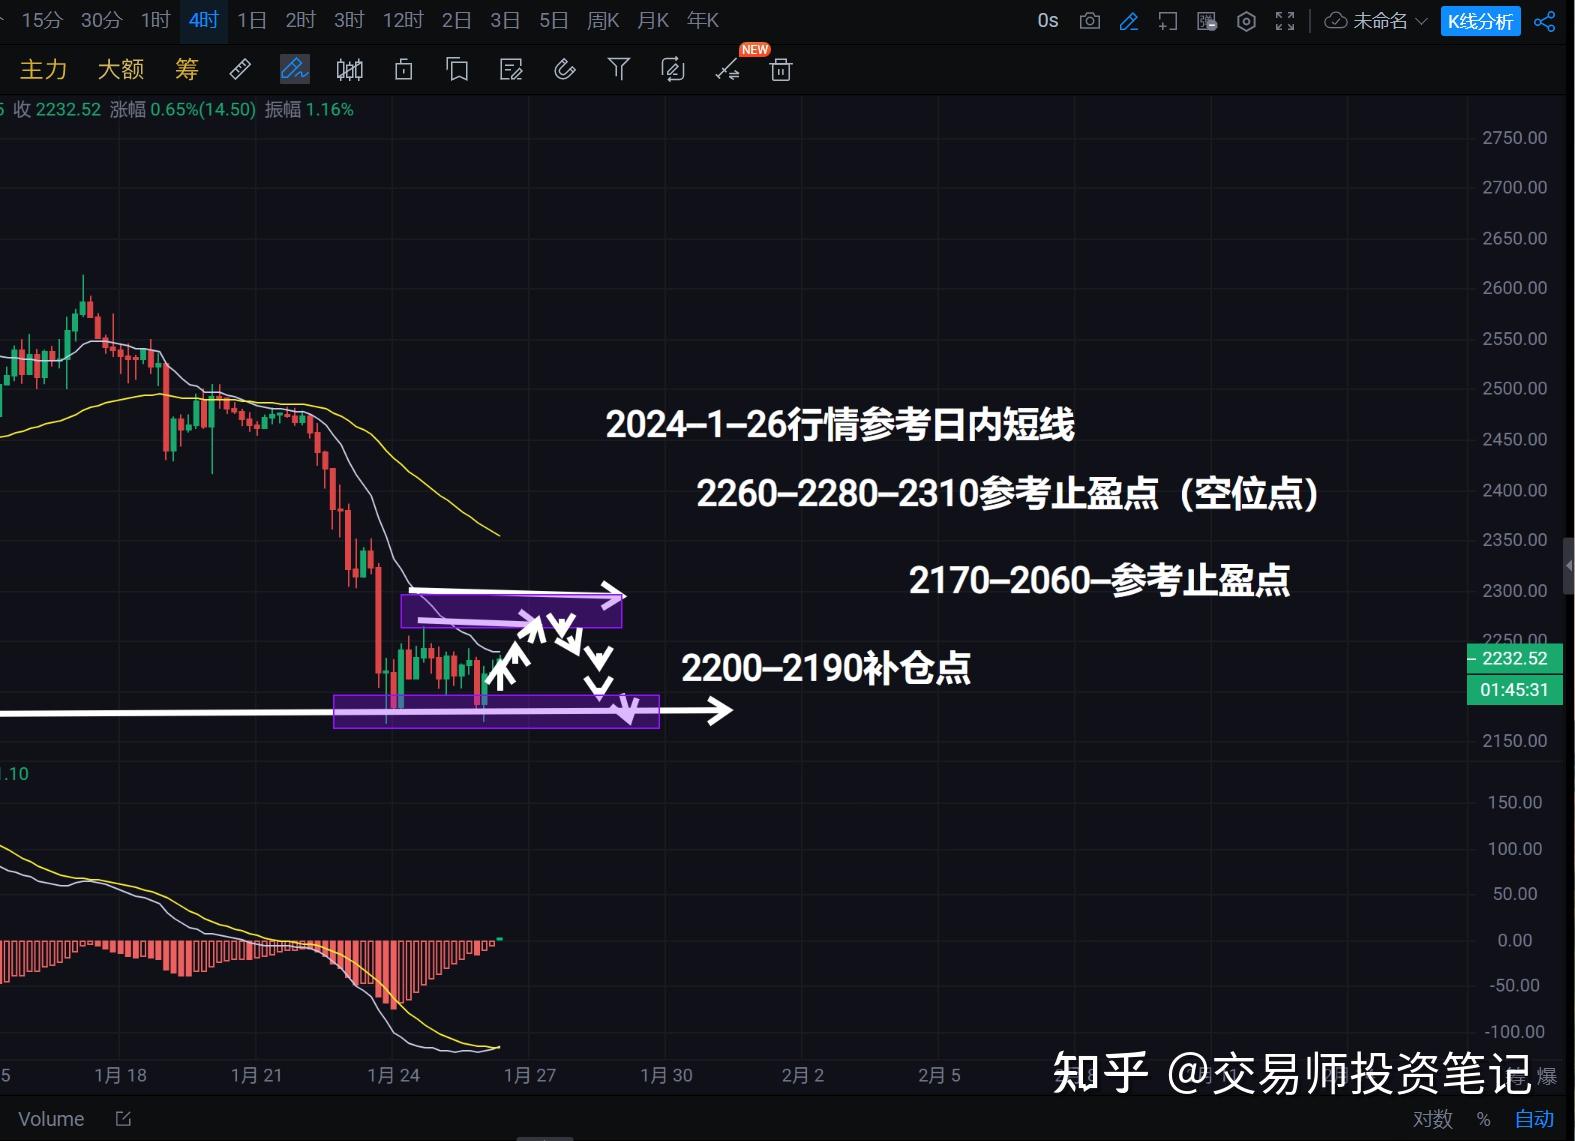The width and height of the screenshot is (1575, 1141).
Task: Take a chart screenshot with camera icon
Action: coord(1090,21)
